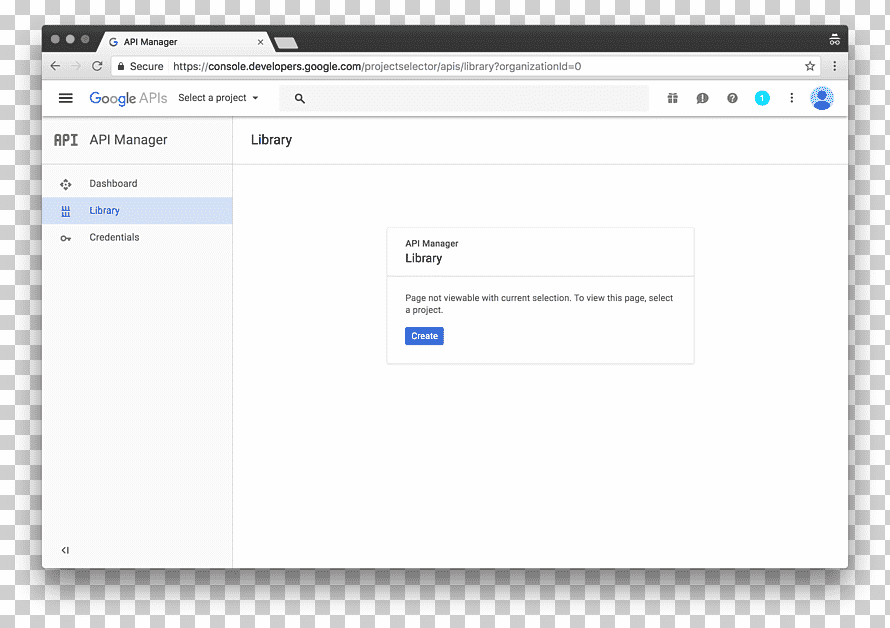Open the hamburger navigation menu

(66, 98)
